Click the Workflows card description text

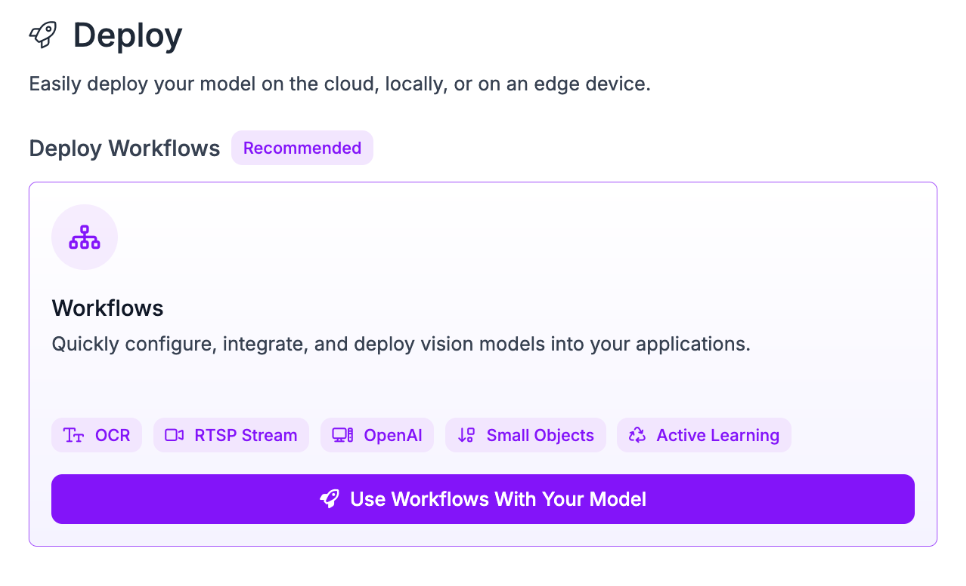coord(400,344)
